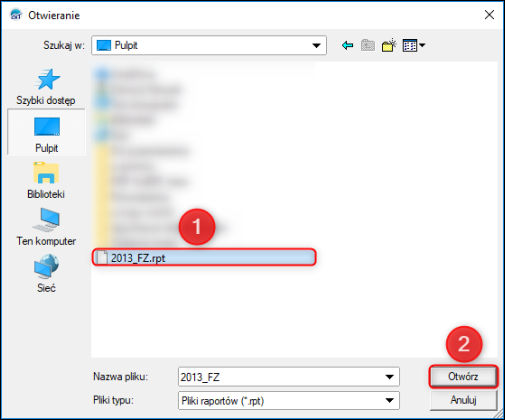Viewport: 505px width, 420px height.
Task: Create a new folder with toolbar icon
Action: pyautogui.click(x=389, y=45)
